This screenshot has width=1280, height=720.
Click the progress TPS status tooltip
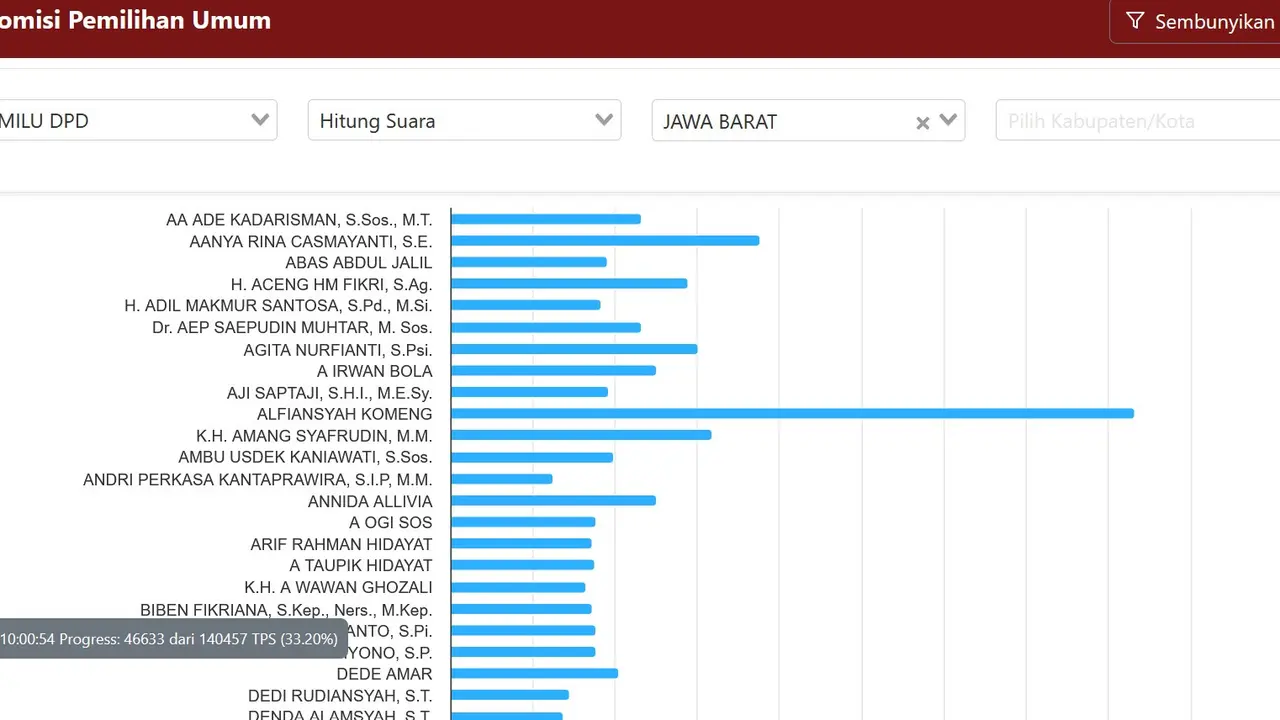(x=170, y=638)
